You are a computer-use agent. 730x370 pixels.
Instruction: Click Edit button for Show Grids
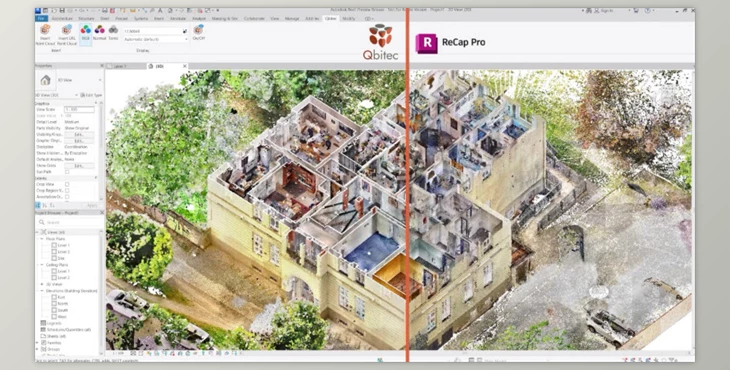point(79,165)
